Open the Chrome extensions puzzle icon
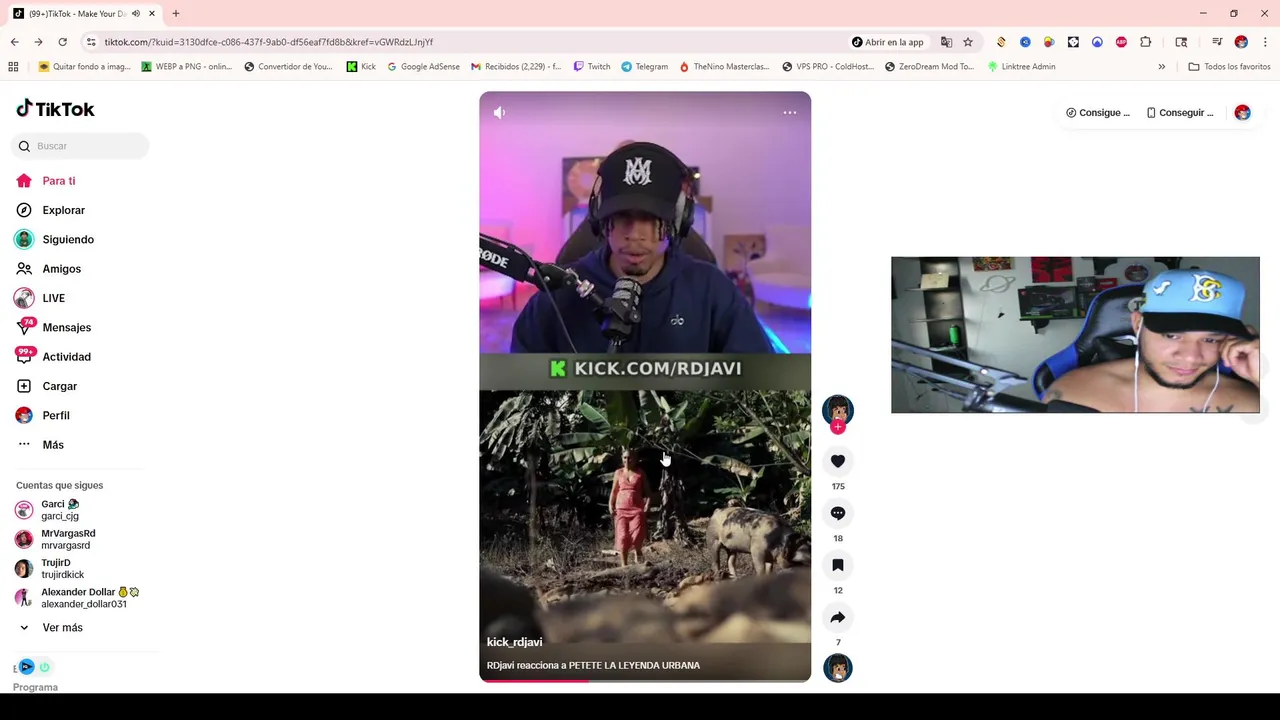This screenshot has height=720, width=1280. (1146, 42)
